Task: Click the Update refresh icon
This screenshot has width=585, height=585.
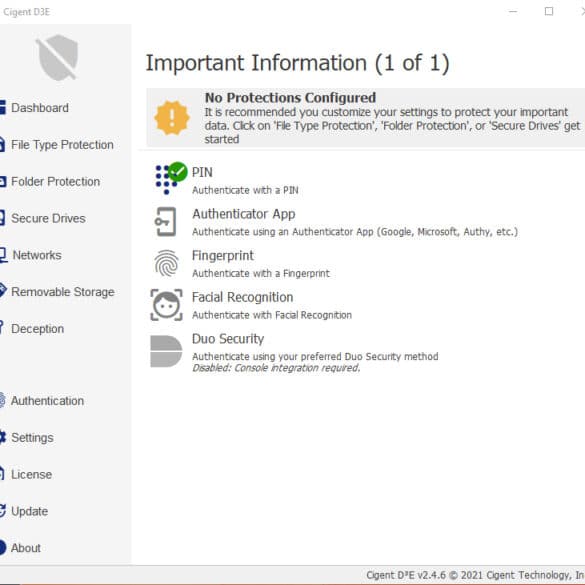Action: point(3,511)
